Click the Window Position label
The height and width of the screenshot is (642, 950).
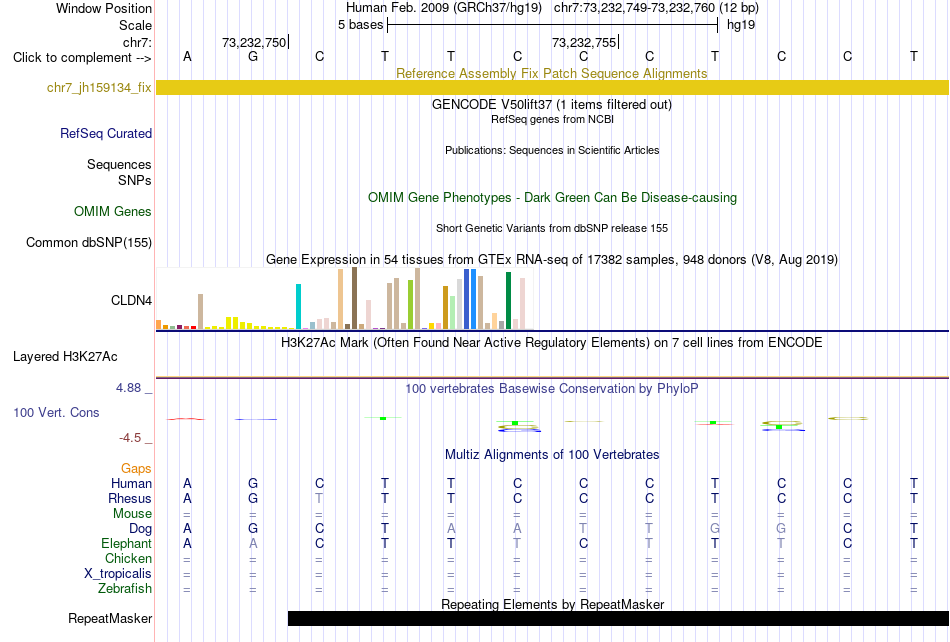[x=104, y=8]
